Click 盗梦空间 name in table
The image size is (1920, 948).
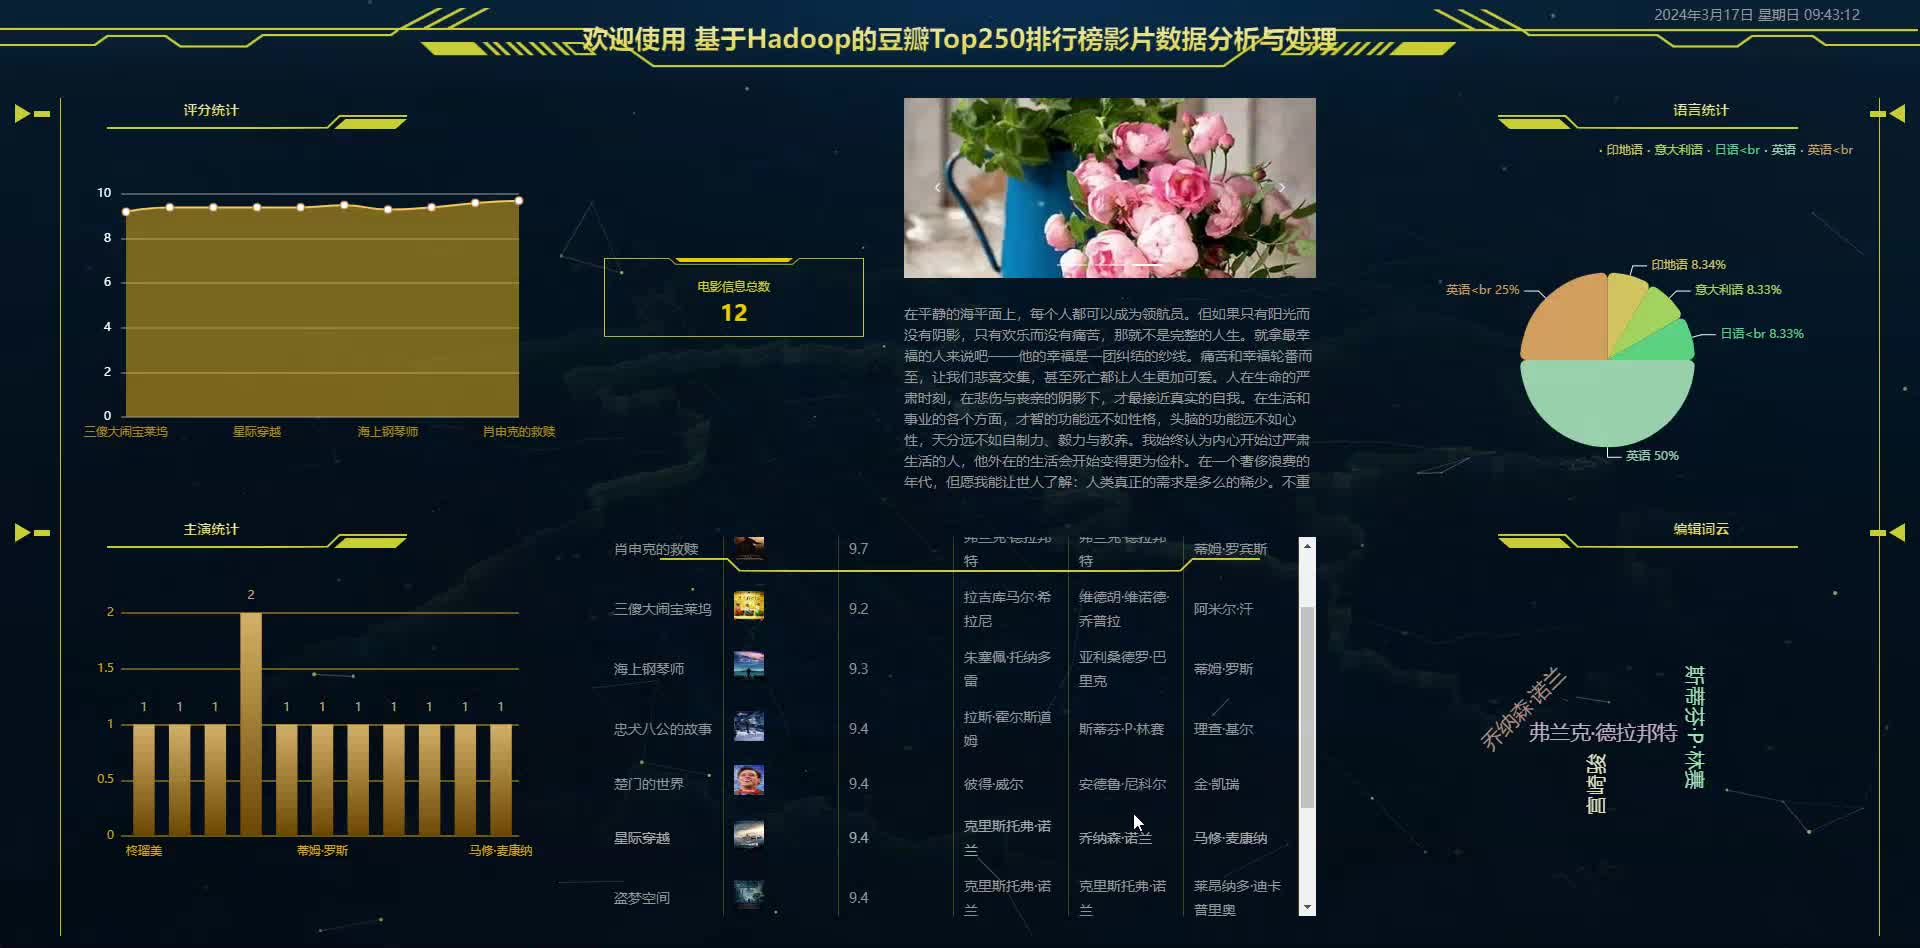pyautogui.click(x=642, y=898)
